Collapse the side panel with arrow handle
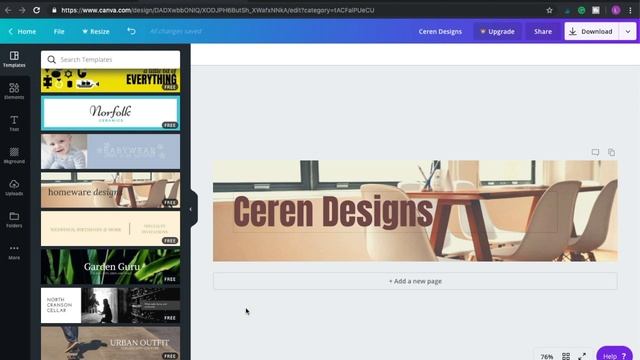This screenshot has height=360, width=640. (191, 209)
